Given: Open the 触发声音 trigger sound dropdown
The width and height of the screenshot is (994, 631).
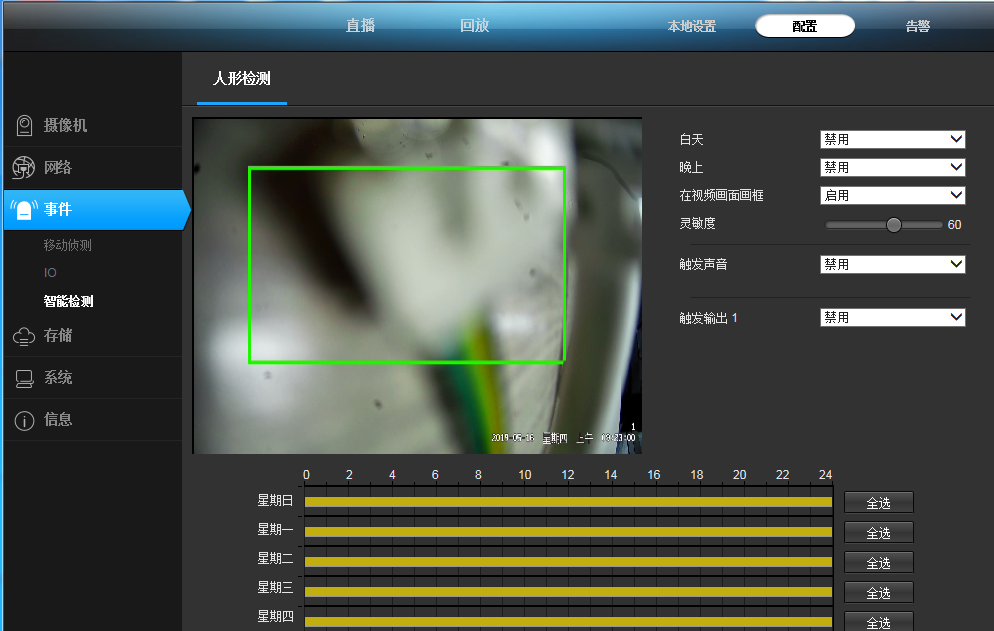Looking at the screenshot, I should point(891,263).
